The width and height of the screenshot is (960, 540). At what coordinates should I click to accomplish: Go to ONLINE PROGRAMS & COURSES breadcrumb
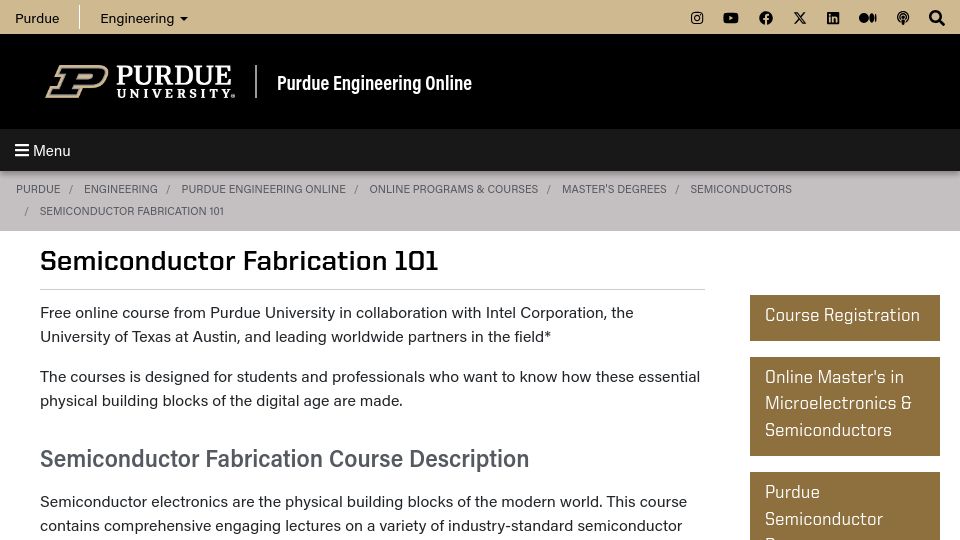point(454,189)
